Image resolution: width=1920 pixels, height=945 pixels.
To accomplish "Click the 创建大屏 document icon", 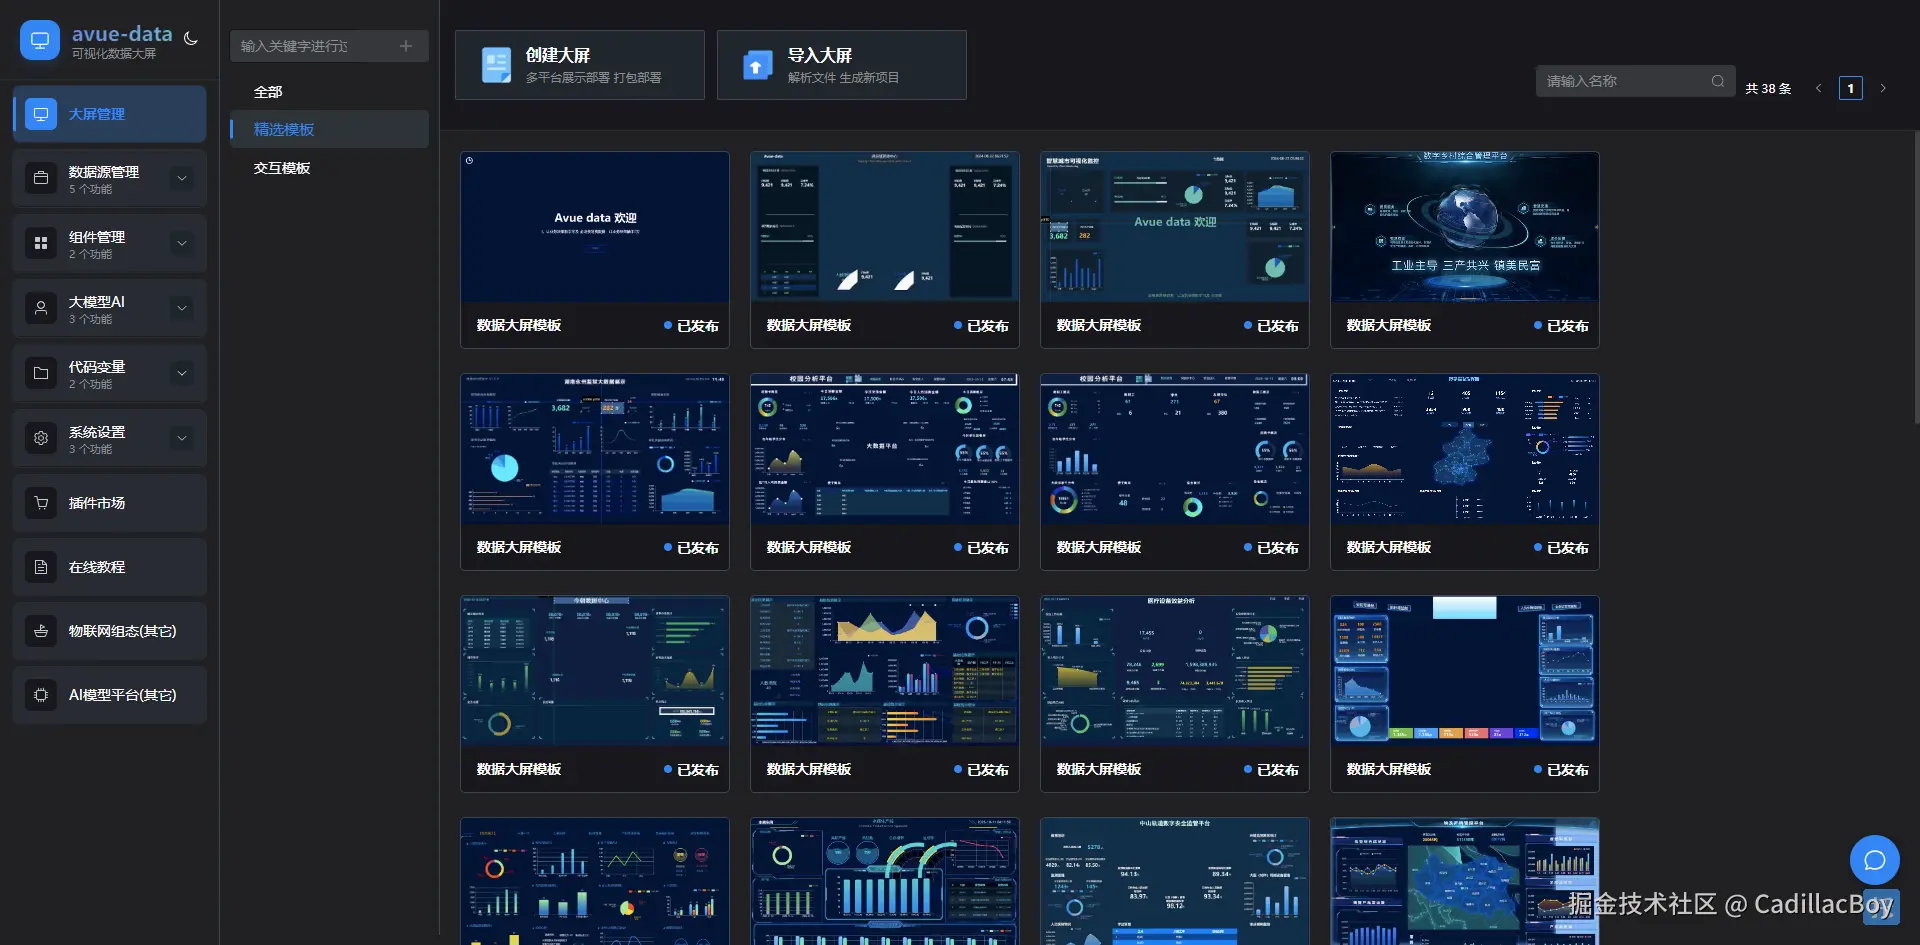I will click(x=496, y=65).
